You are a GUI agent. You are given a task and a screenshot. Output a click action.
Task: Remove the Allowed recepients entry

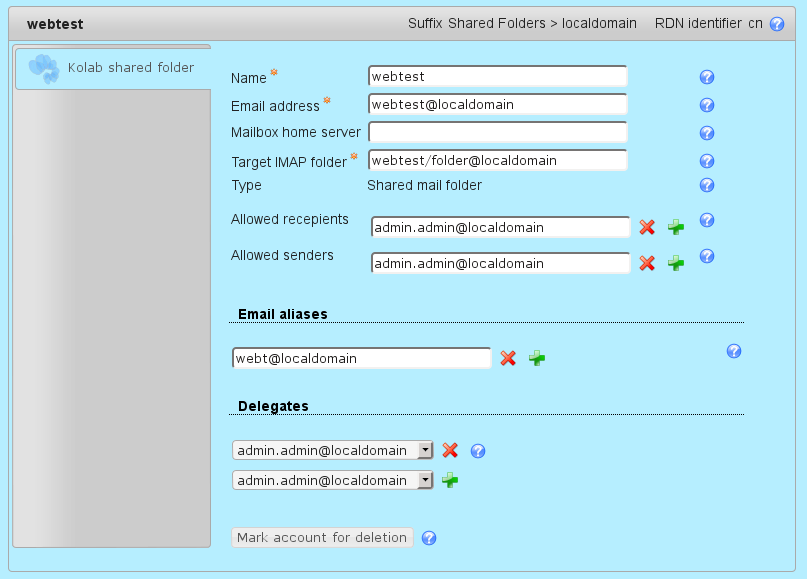pyautogui.click(x=647, y=228)
